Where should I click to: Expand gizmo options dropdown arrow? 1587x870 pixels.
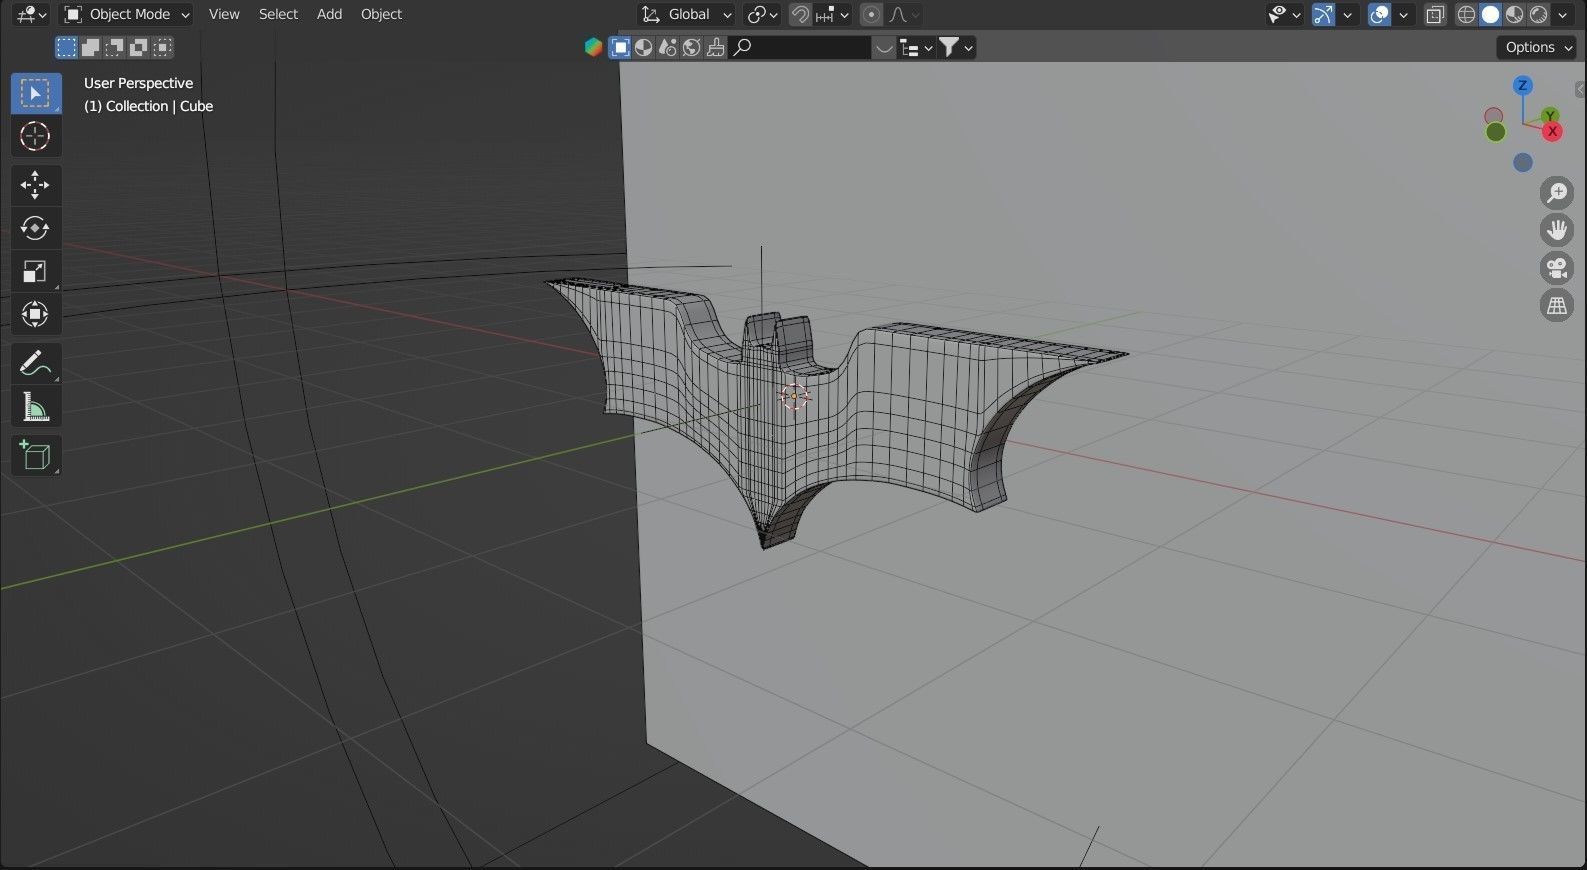pos(1348,14)
